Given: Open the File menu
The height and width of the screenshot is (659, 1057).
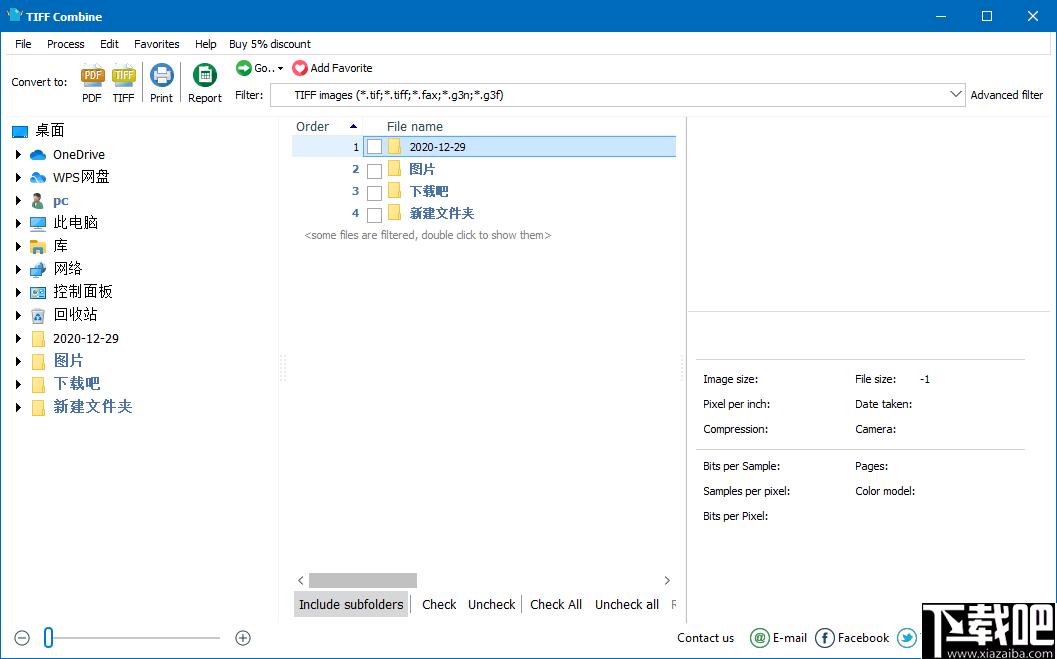Looking at the screenshot, I should coord(23,44).
